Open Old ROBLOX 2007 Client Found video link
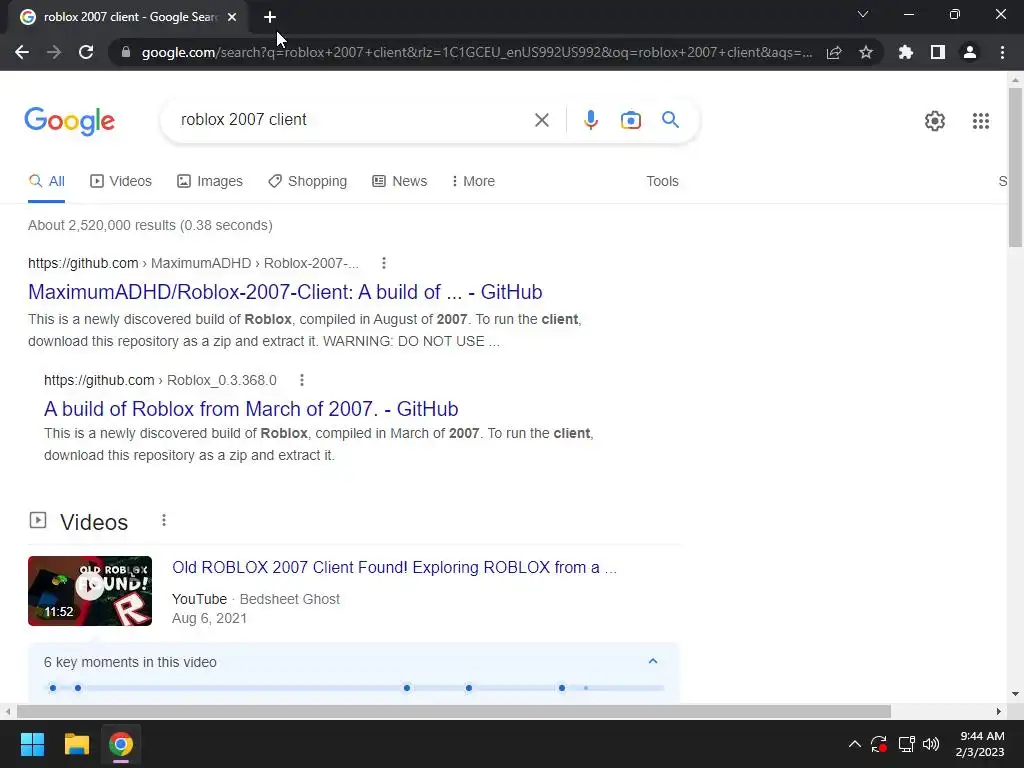The width and height of the screenshot is (1024, 768). pyautogui.click(x=394, y=568)
